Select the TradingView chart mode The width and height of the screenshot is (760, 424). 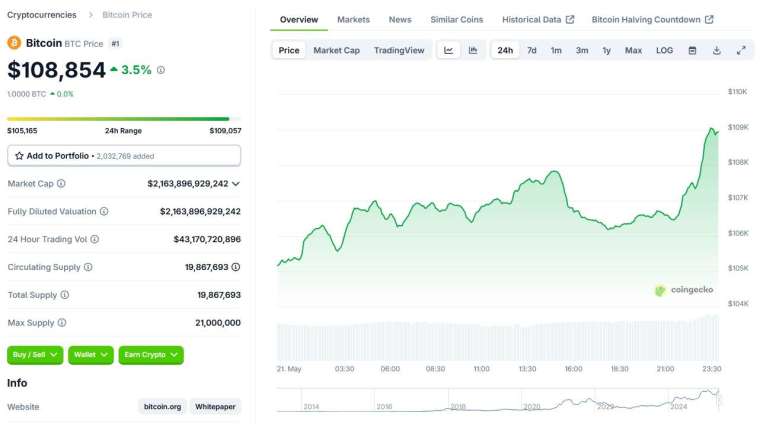(x=399, y=50)
